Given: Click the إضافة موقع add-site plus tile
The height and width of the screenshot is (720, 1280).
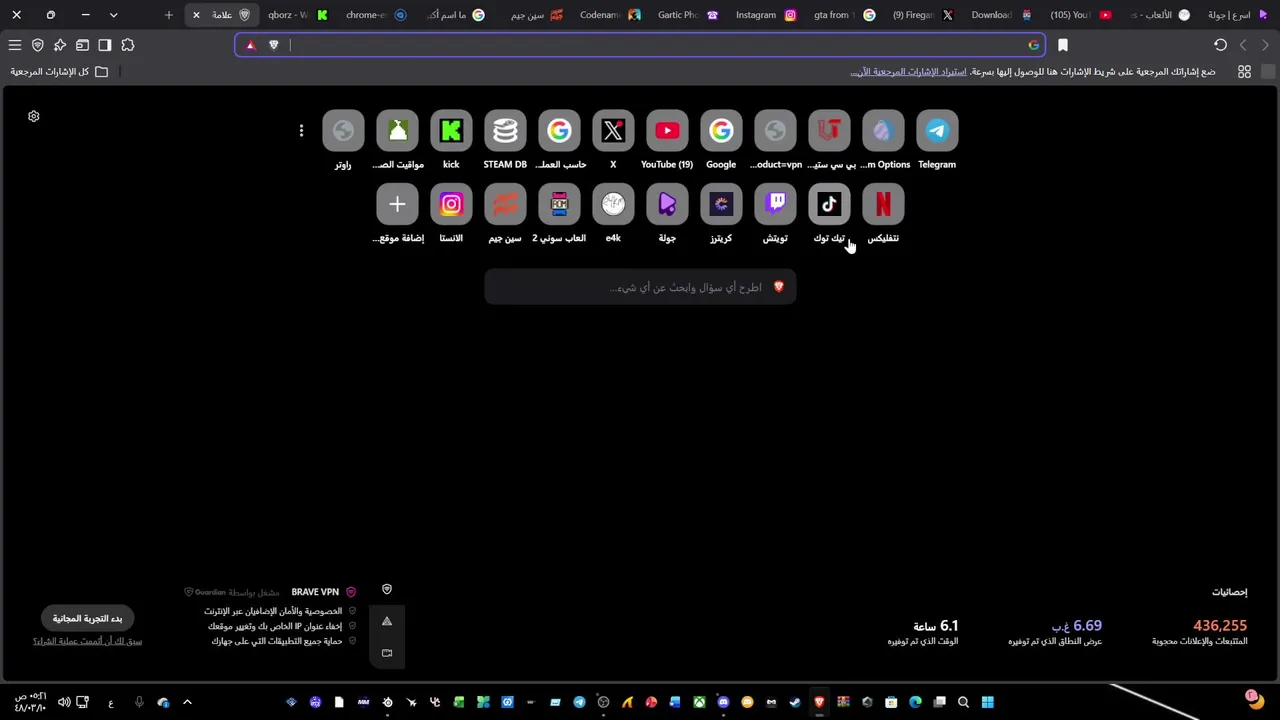Looking at the screenshot, I should click(x=397, y=204).
